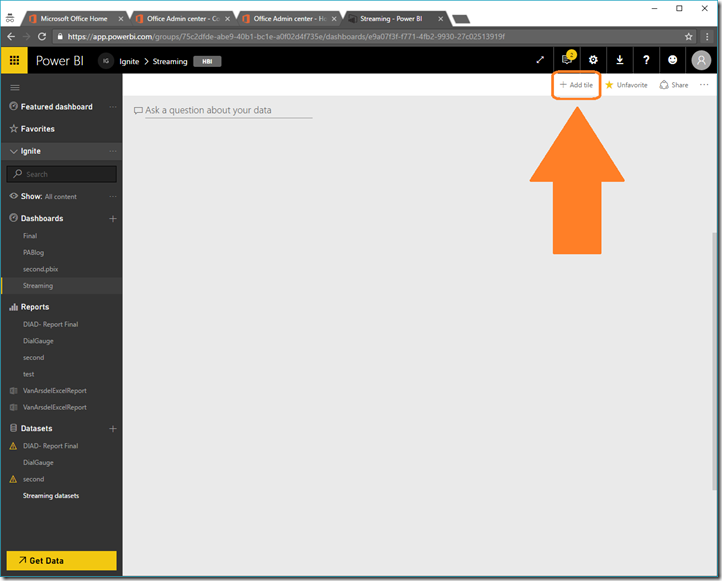Select the Streaming dashboard in sidebar
The image size is (722, 581).
[38, 286]
